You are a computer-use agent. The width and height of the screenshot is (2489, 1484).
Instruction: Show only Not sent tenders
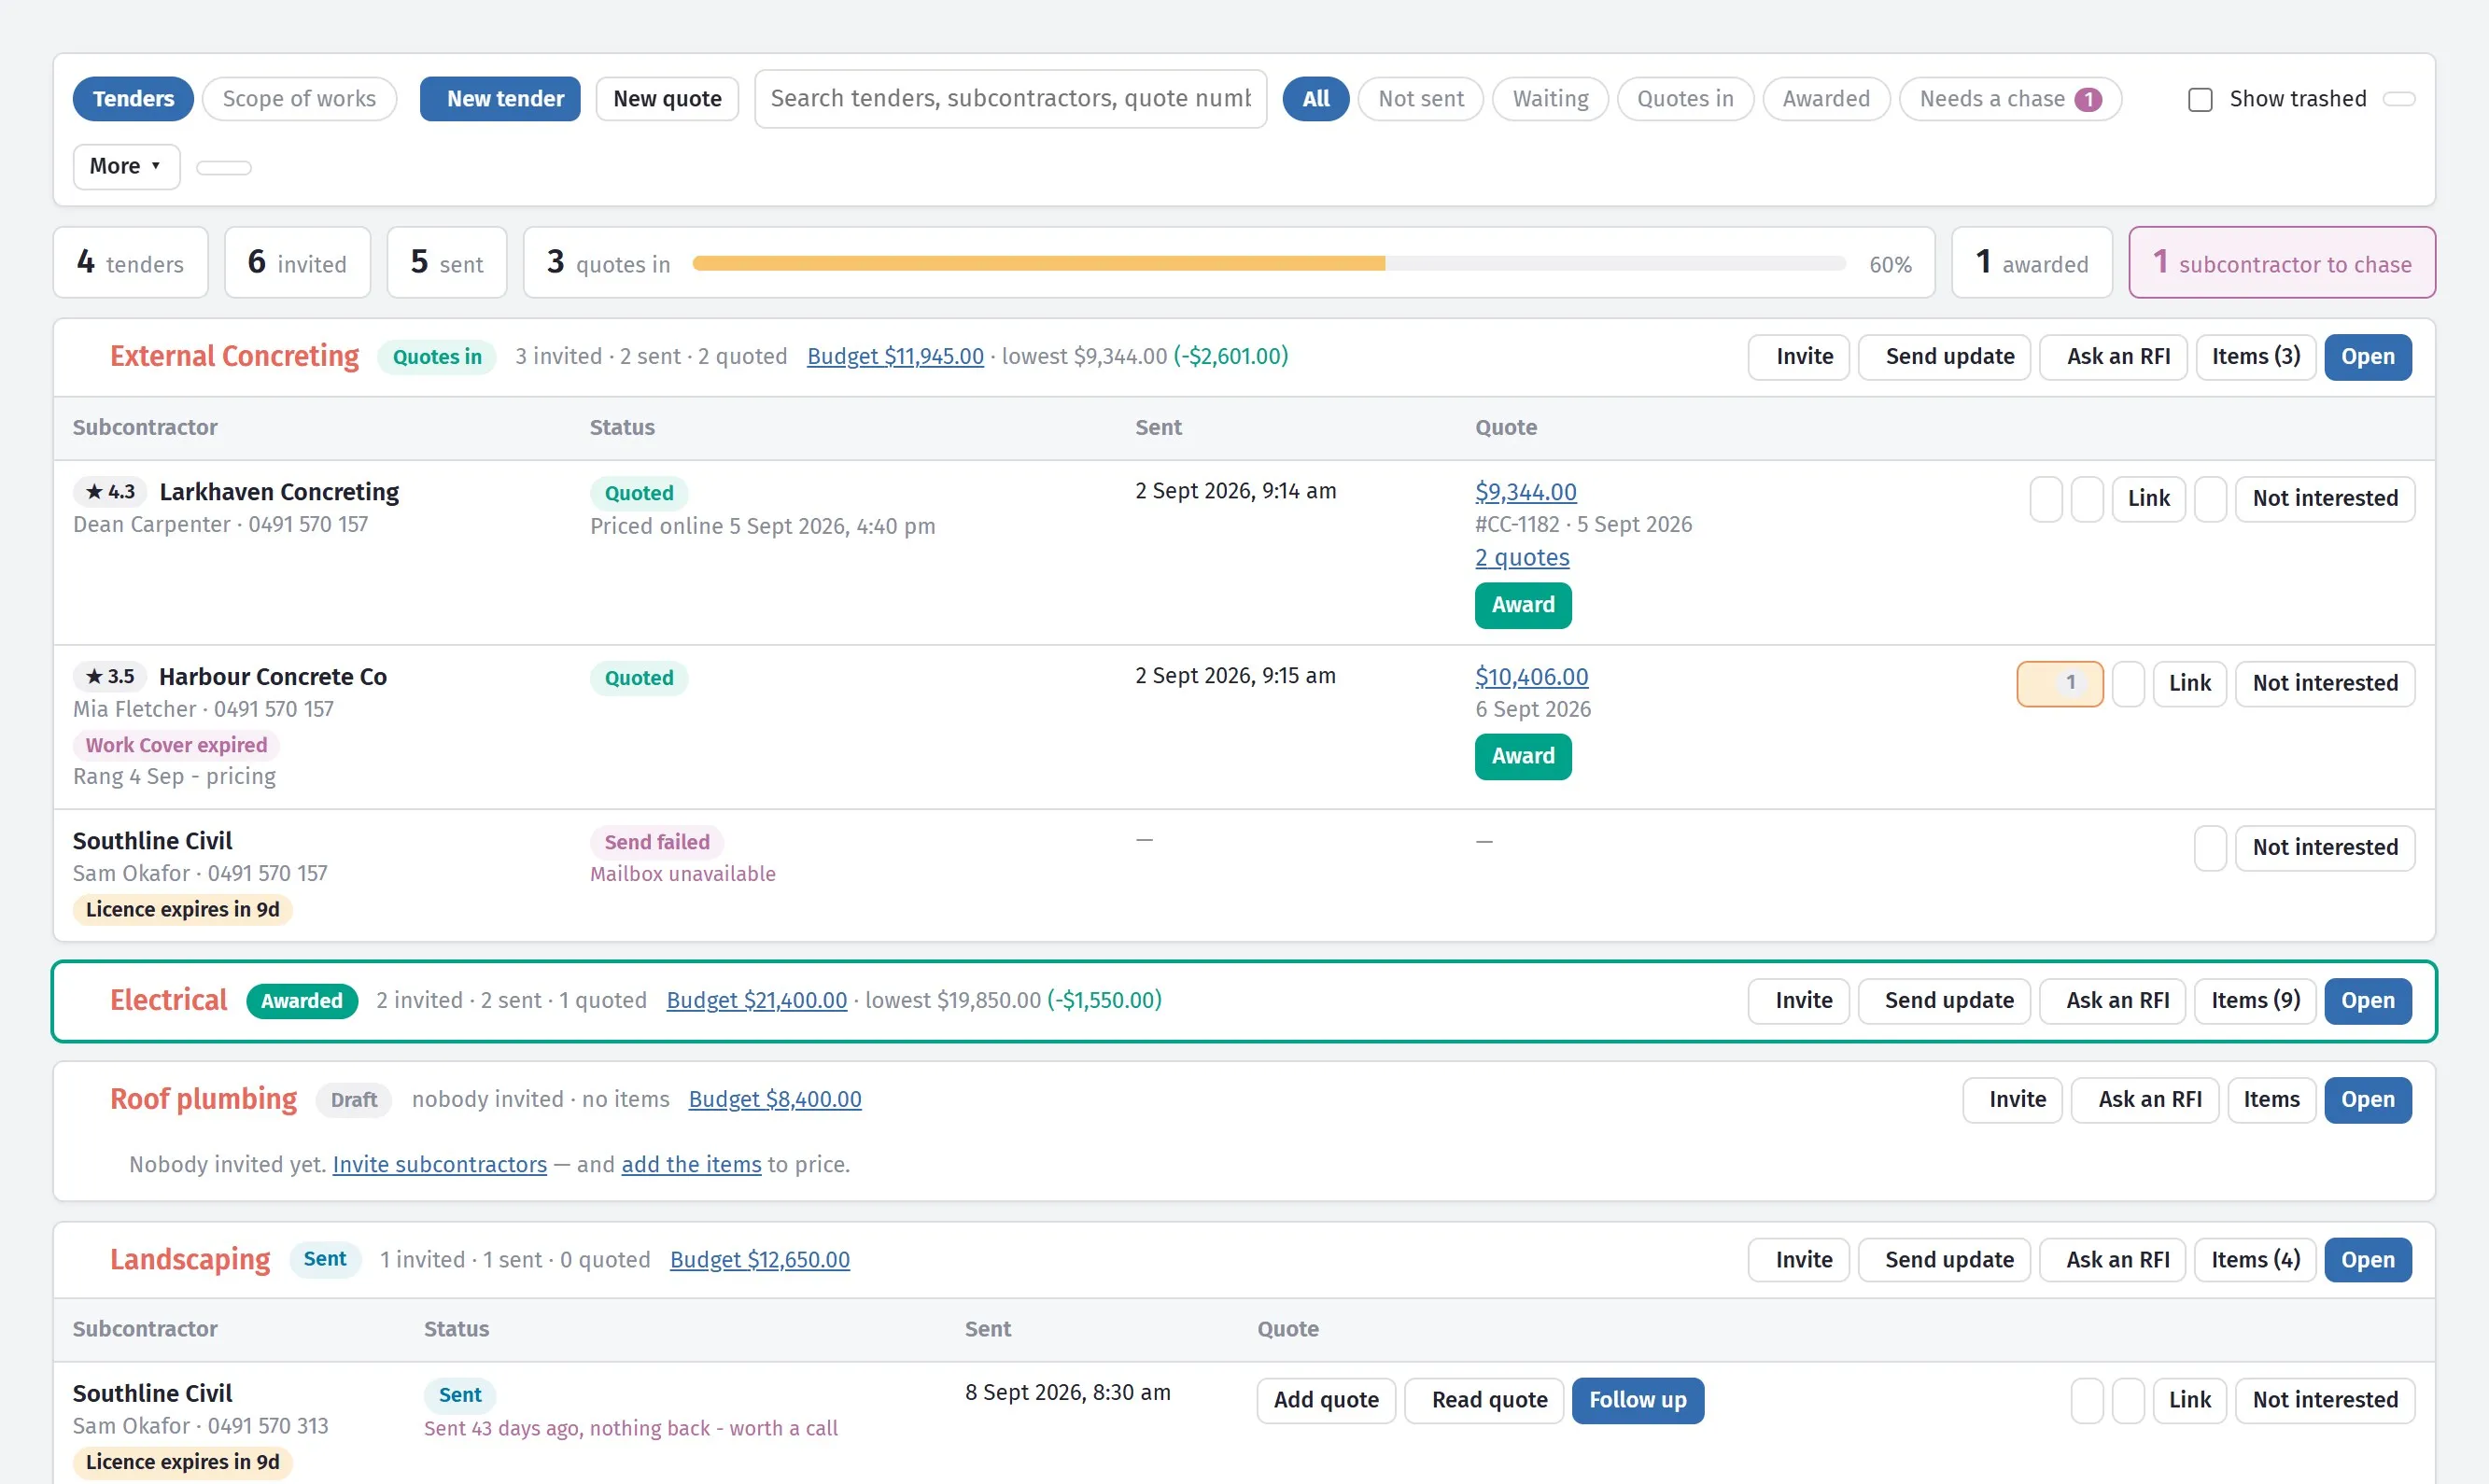[x=1420, y=99]
